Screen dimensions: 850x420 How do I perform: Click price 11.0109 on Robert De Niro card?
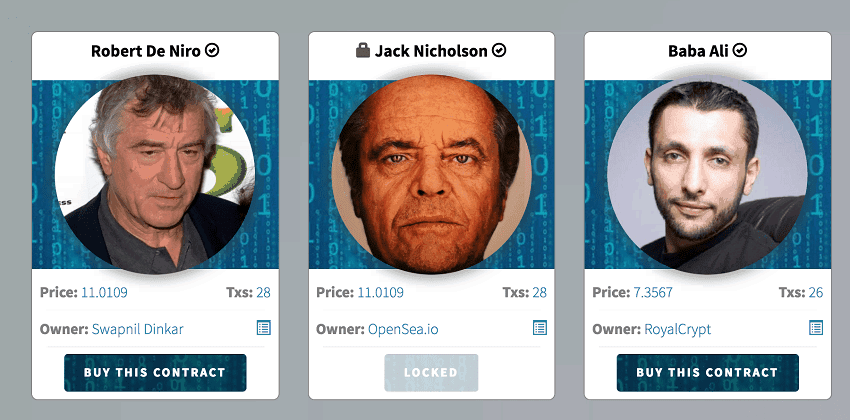[x=104, y=293]
